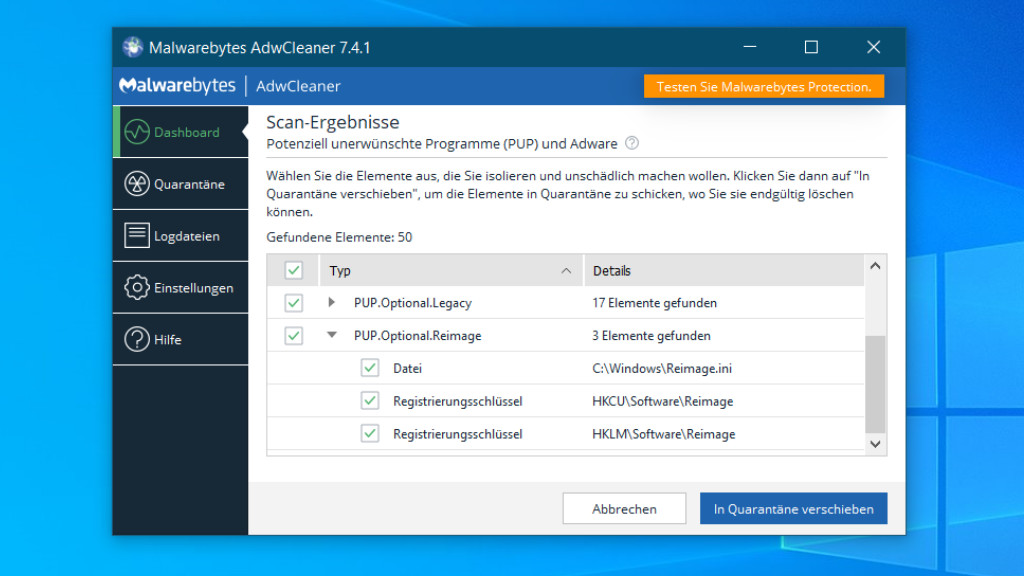Viewport: 1024px width, 576px height.
Task: Click the Logdateien document icon
Action: click(x=136, y=236)
